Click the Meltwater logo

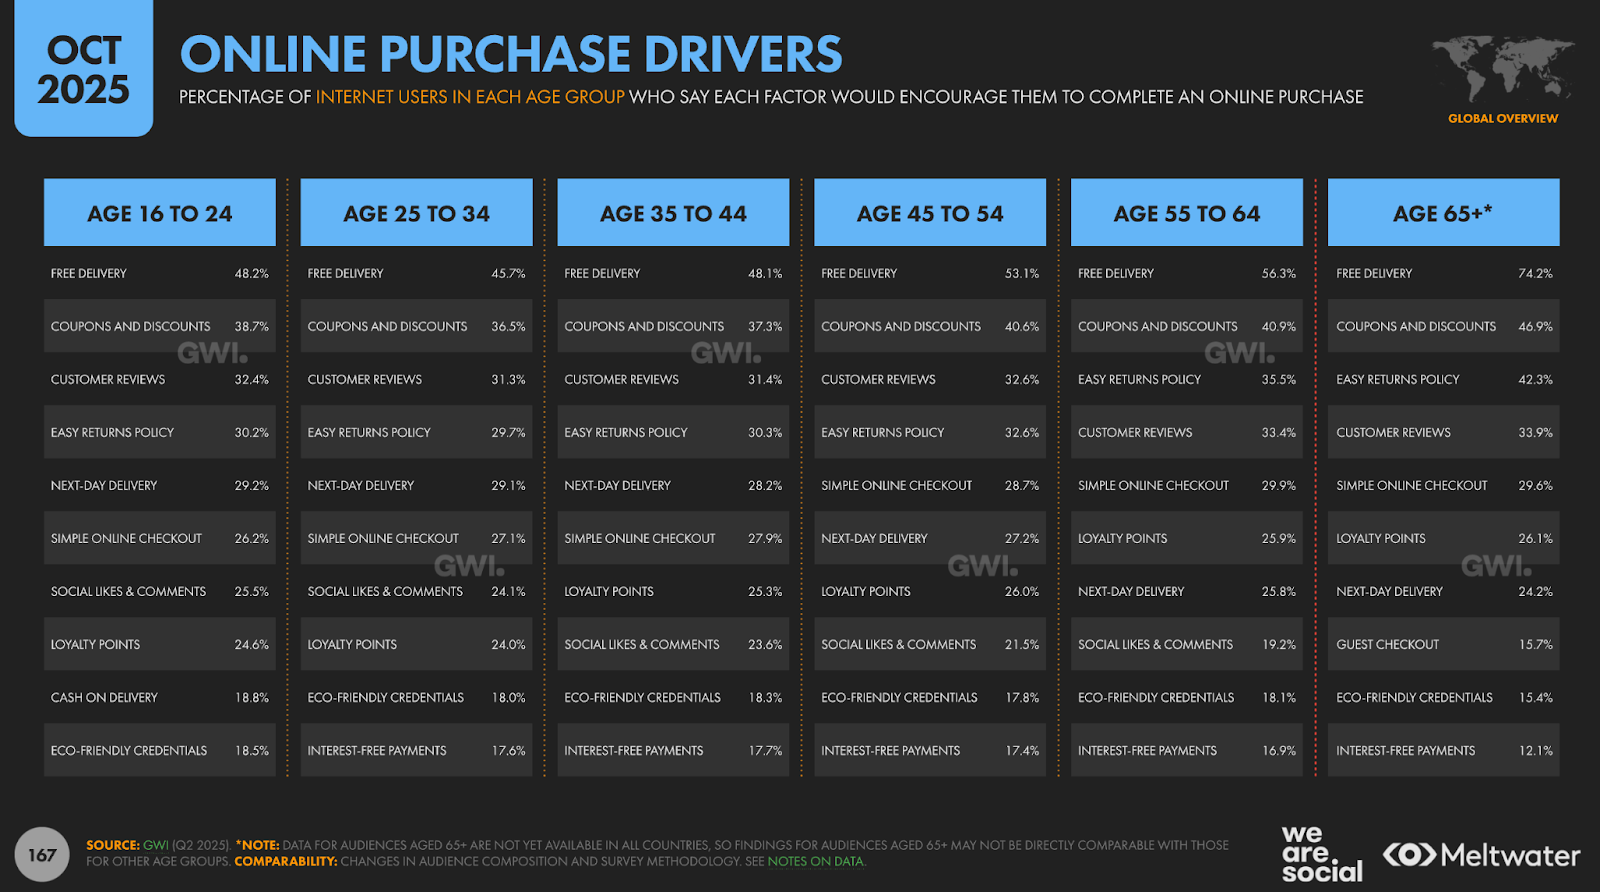pos(1481,856)
